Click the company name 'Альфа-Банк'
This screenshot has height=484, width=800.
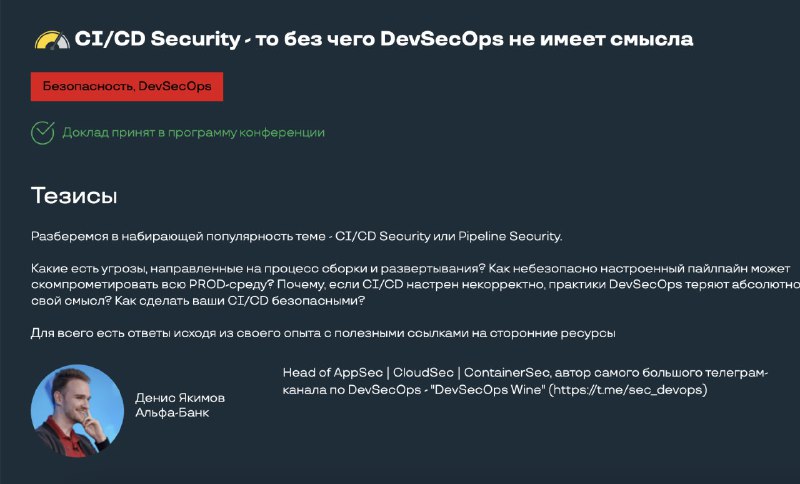pyautogui.click(x=172, y=413)
